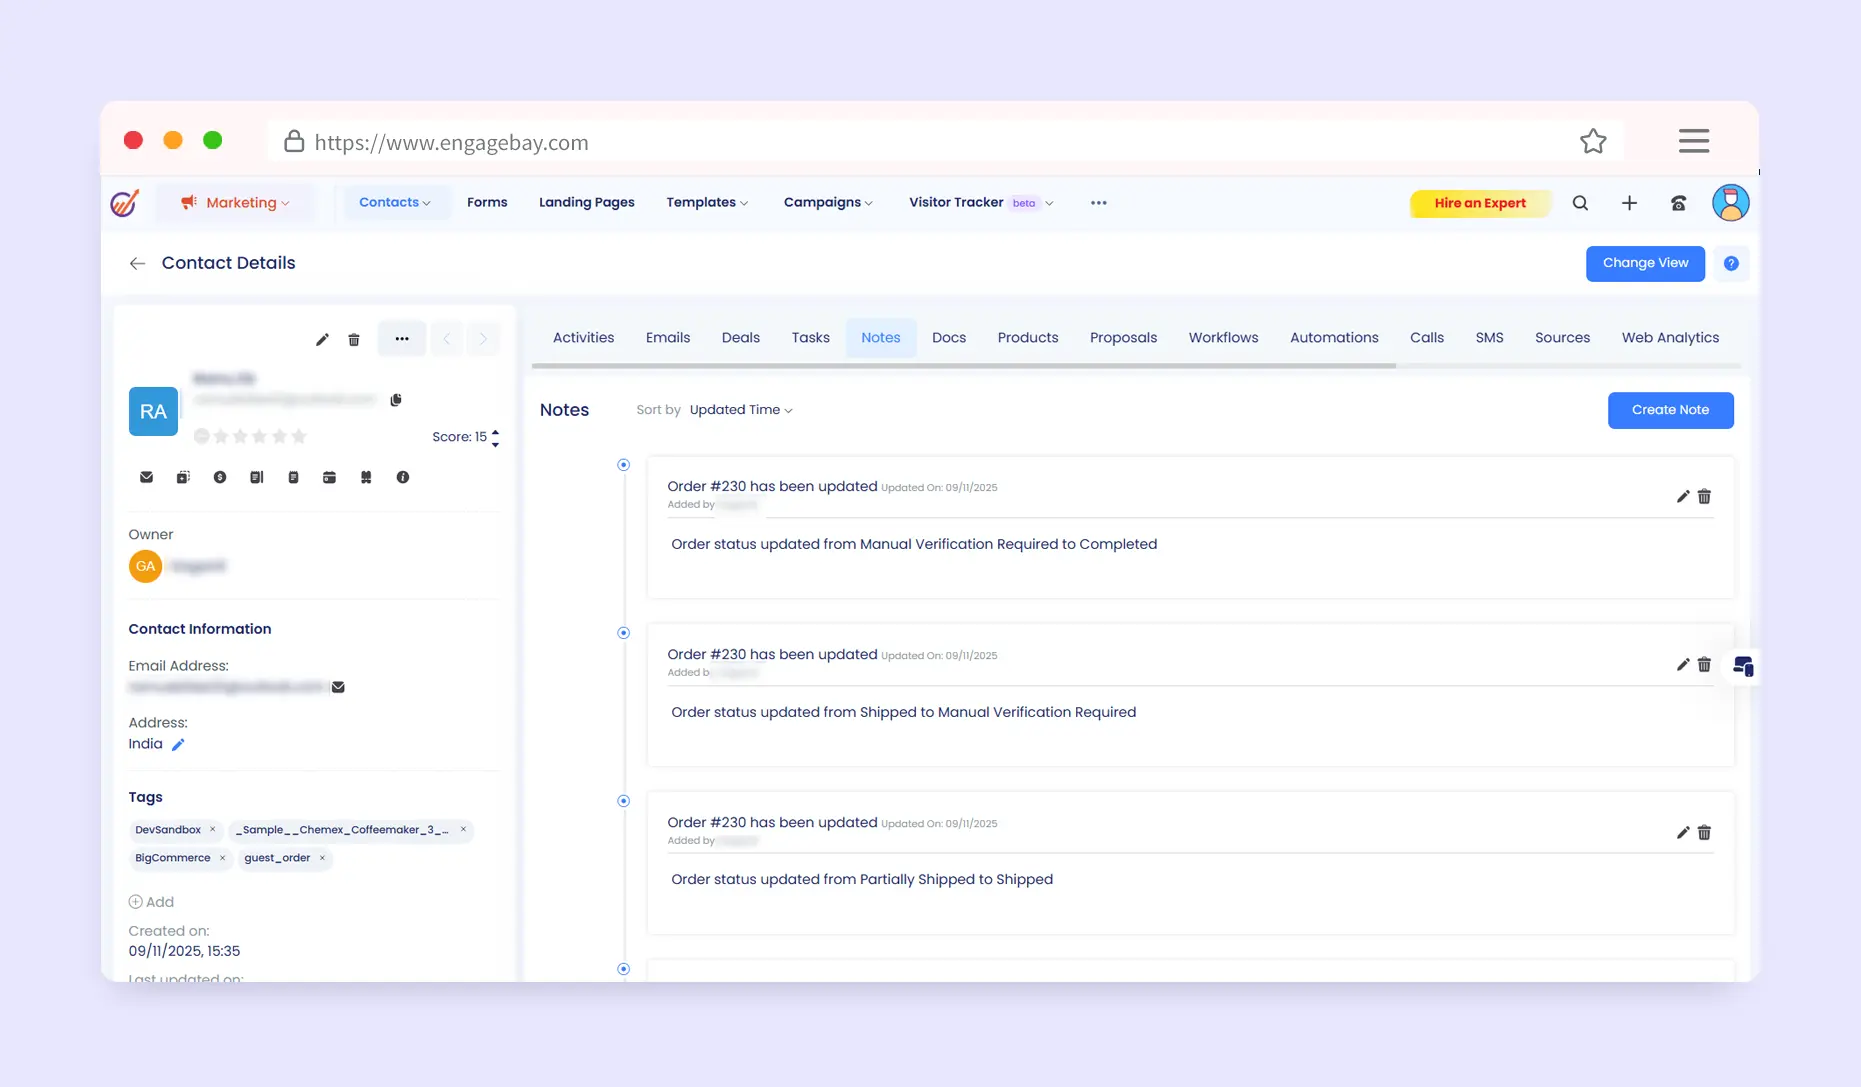This screenshot has height=1087, width=1861.
Task: Click the phone icon in top bar
Action: (1678, 203)
